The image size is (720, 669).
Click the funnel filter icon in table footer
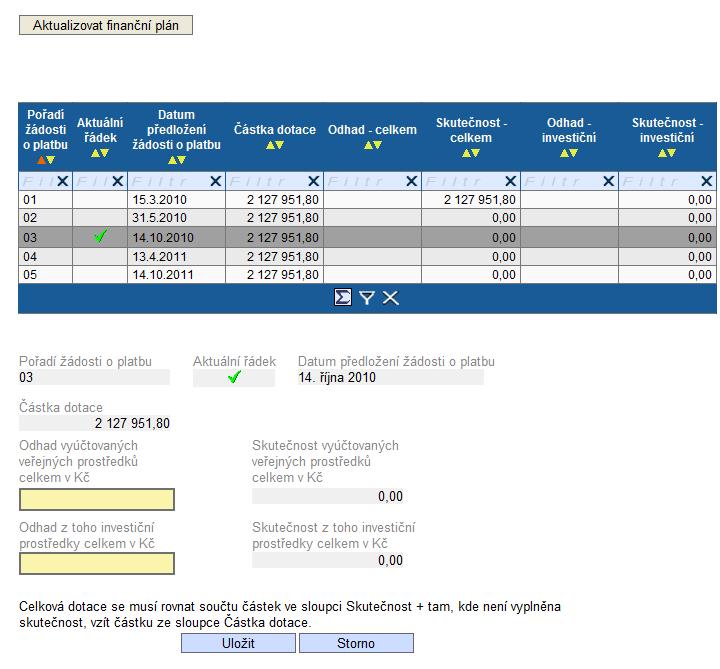coord(366,298)
